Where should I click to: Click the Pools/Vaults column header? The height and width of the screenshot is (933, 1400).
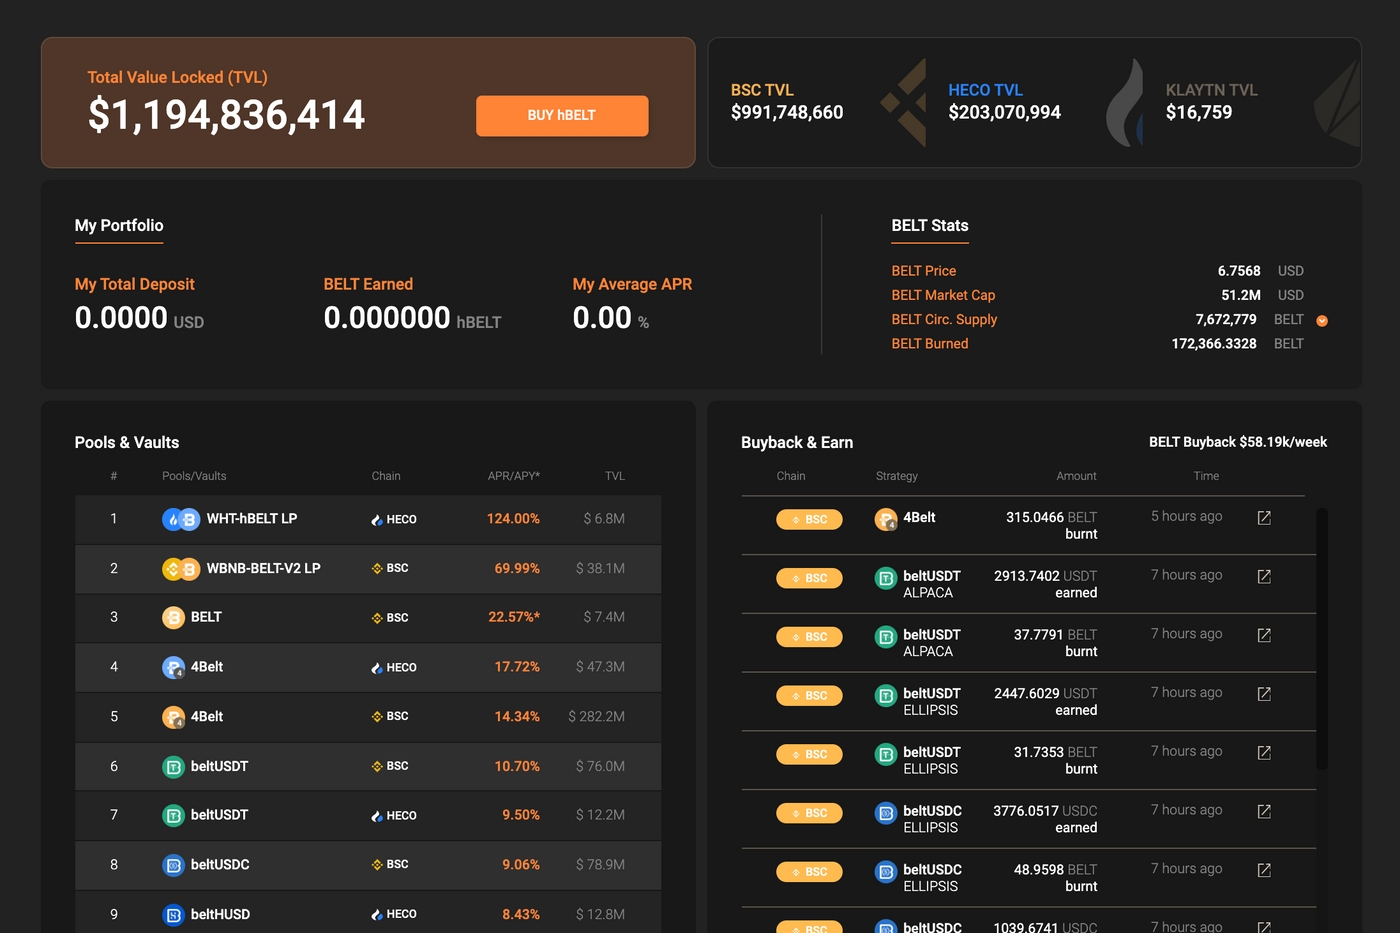tap(194, 476)
